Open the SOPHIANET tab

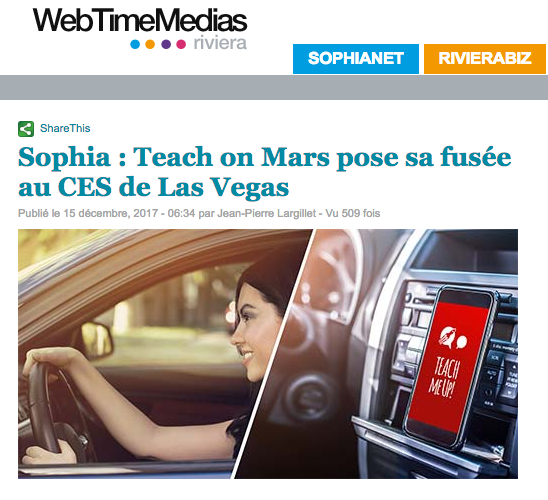pyautogui.click(x=356, y=59)
